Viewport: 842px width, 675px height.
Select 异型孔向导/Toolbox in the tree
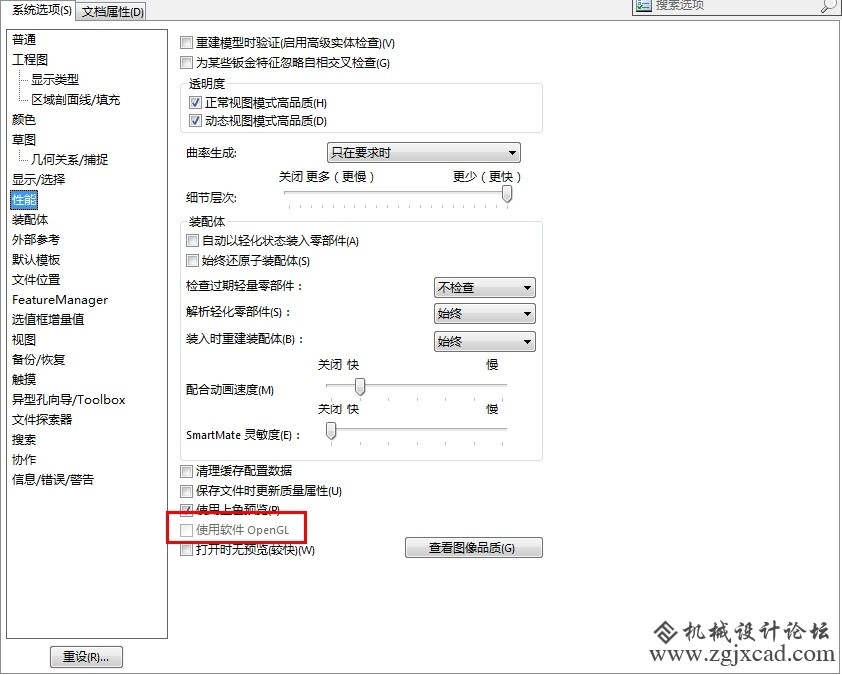click(68, 400)
